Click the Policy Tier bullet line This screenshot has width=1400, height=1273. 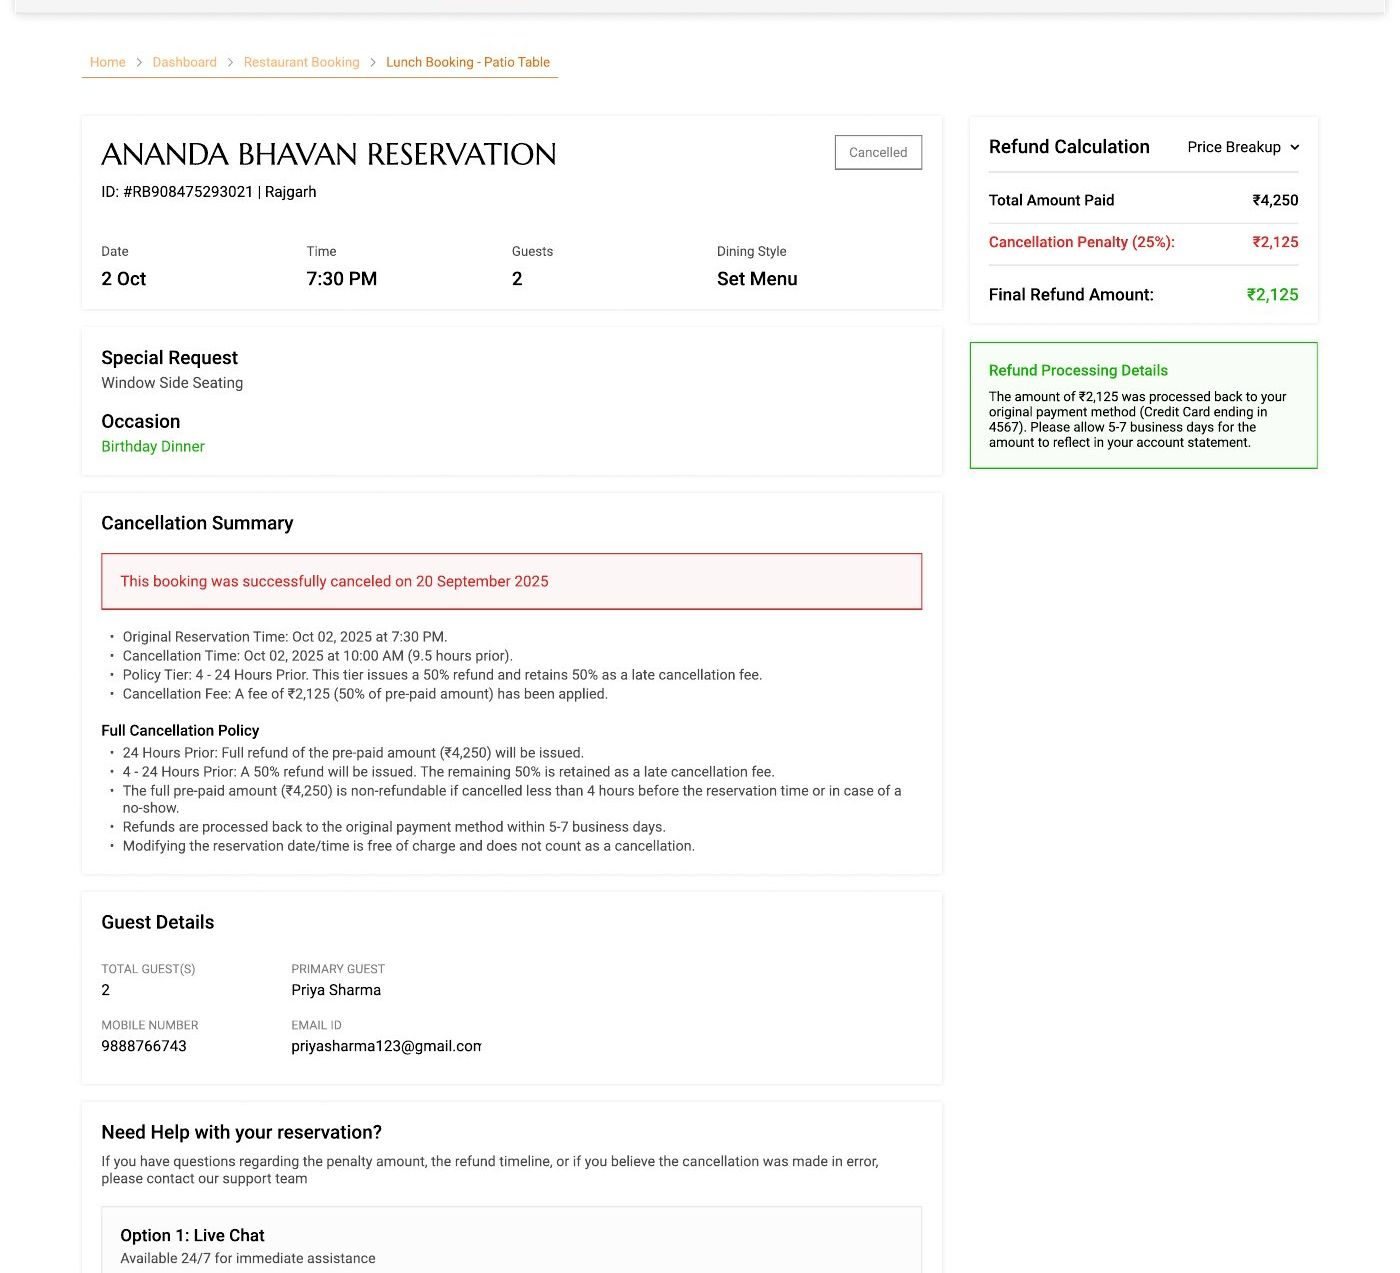pyautogui.click(x=442, y=675)
